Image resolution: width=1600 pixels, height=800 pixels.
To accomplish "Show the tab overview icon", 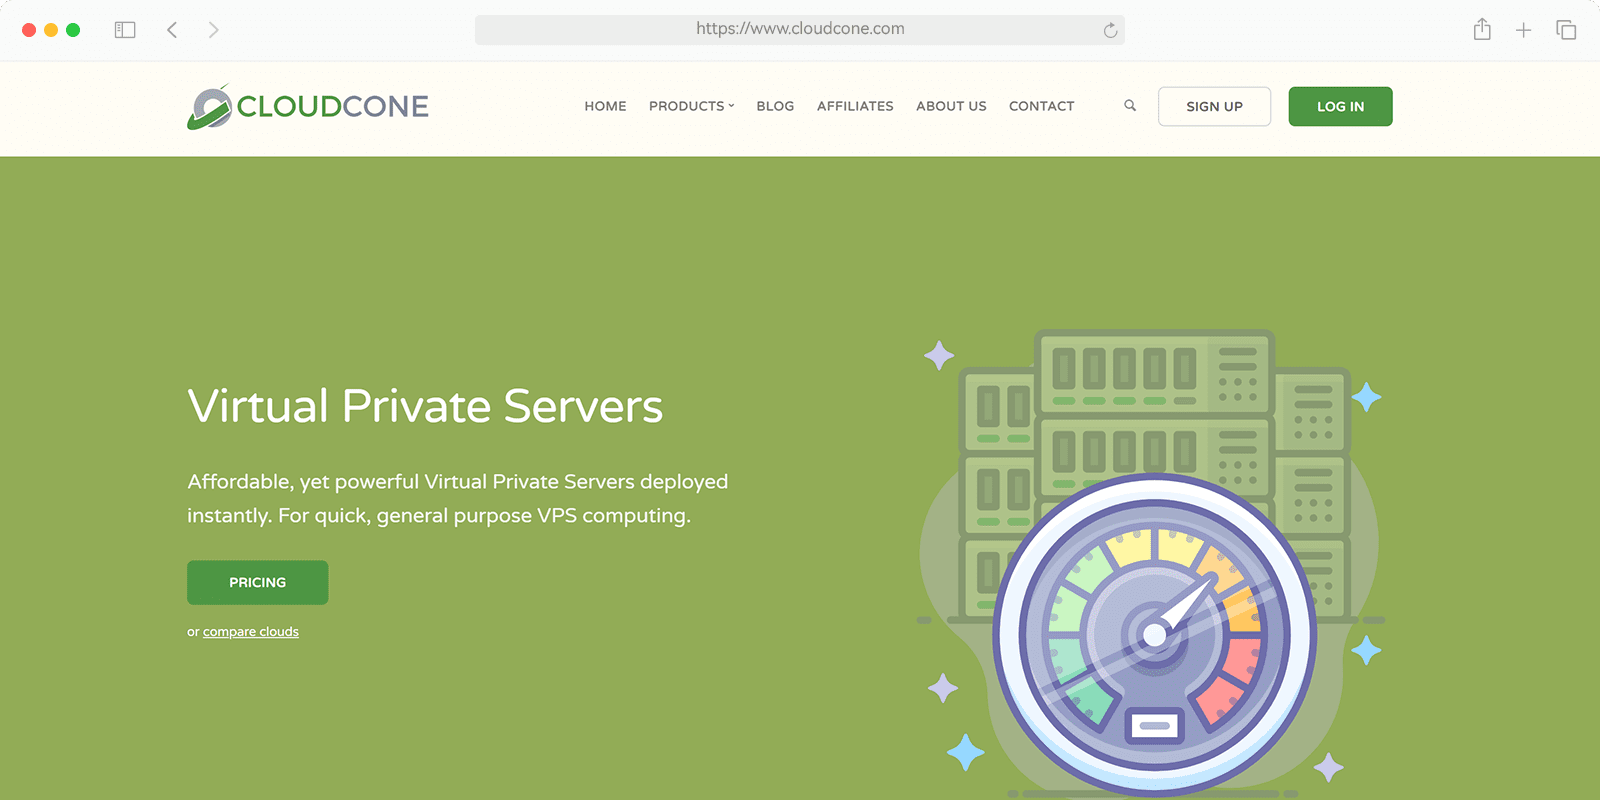I will [1566, 30].
